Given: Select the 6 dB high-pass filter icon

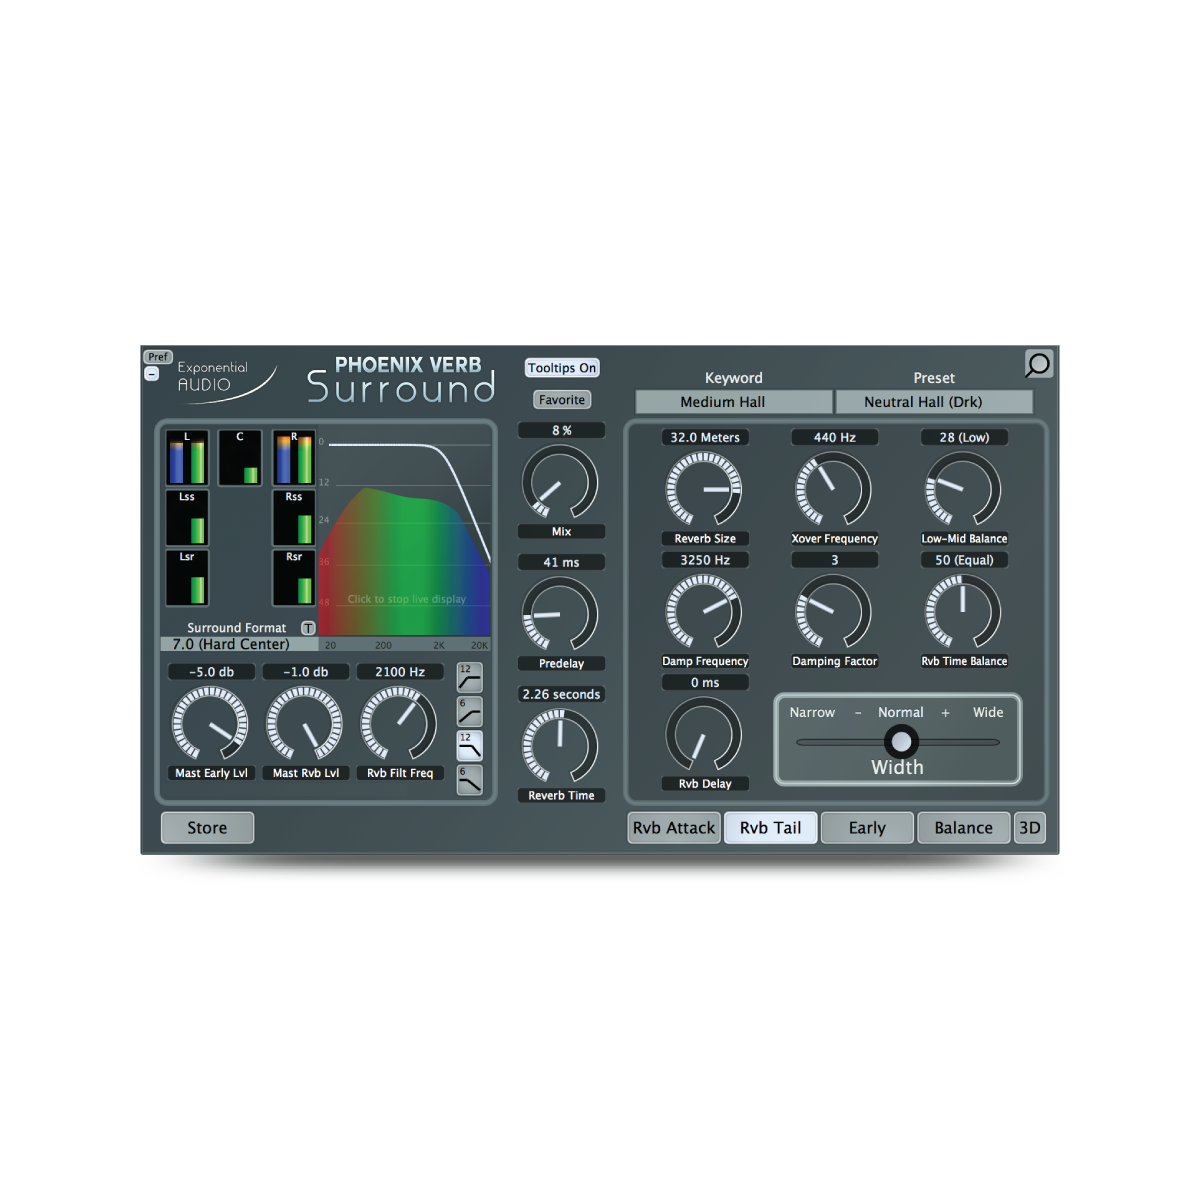Looking at the screenshot, I should tap(469, 712).
